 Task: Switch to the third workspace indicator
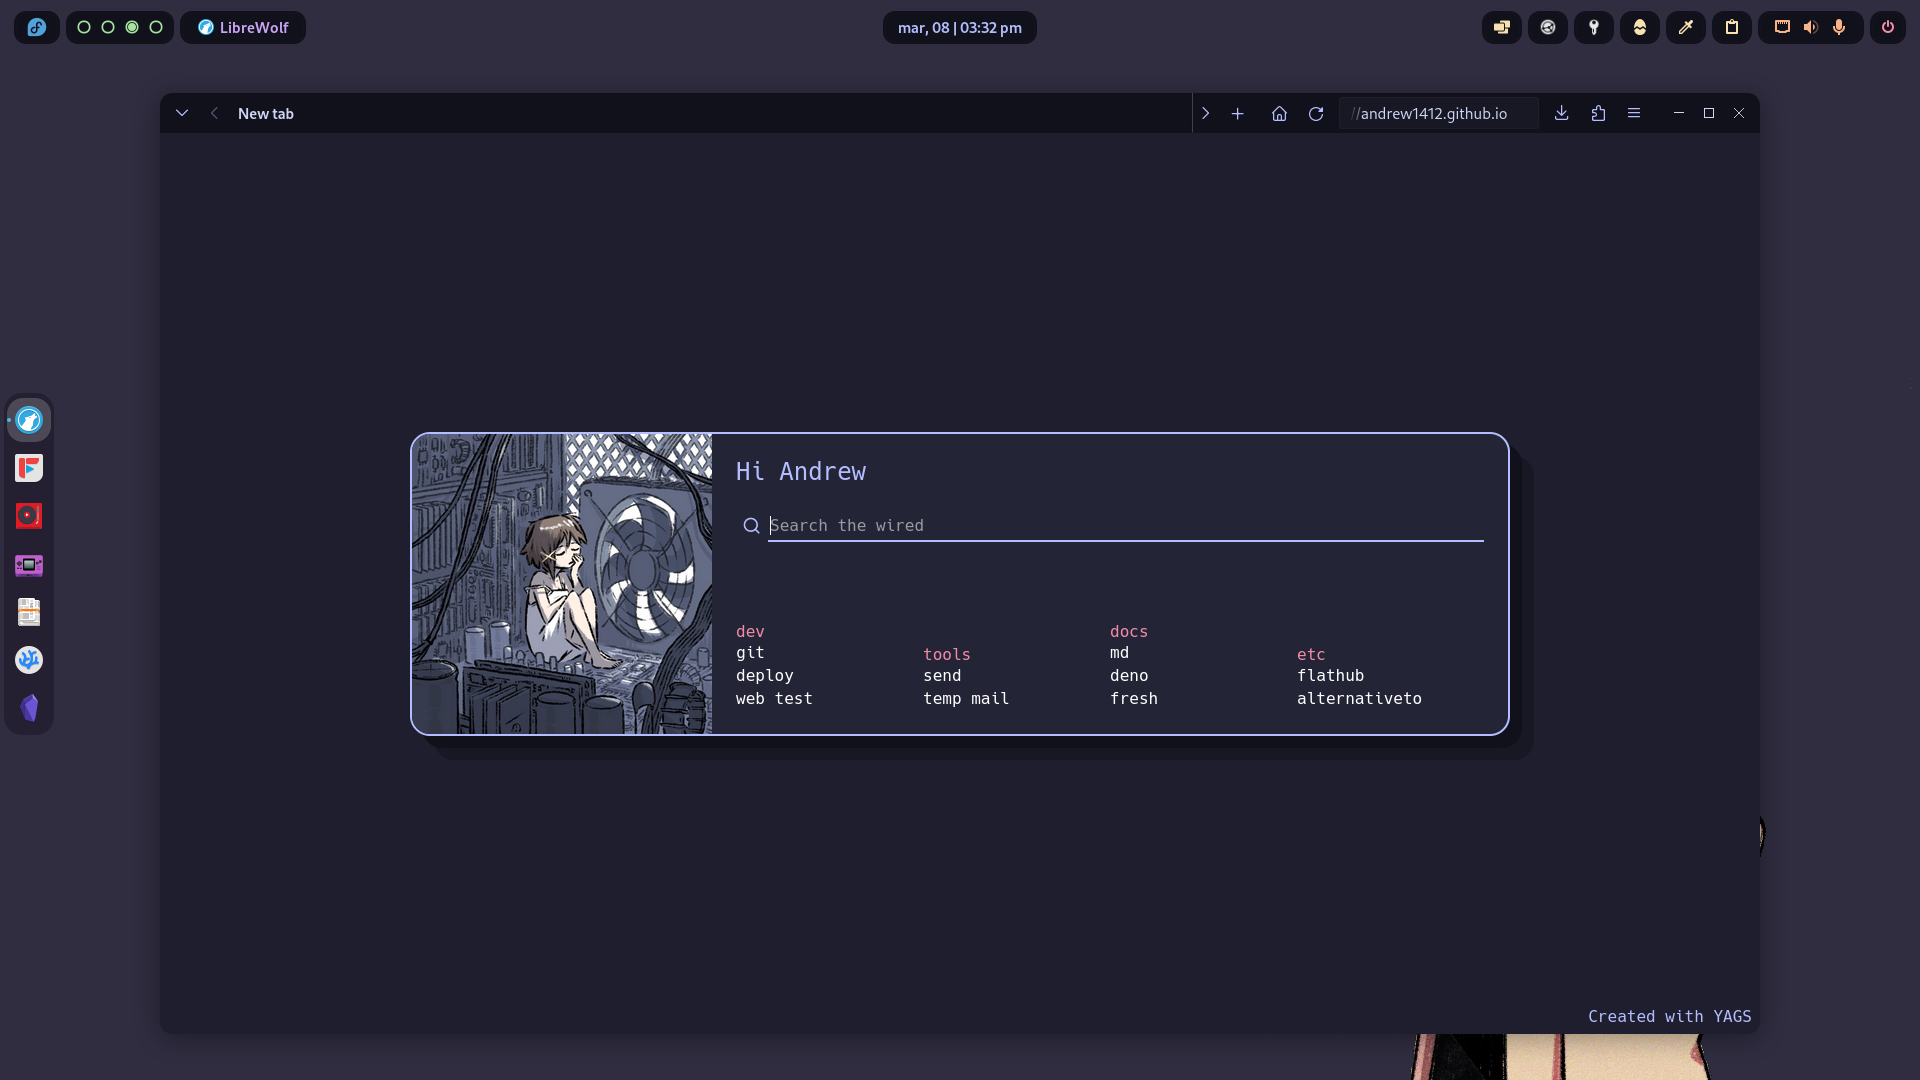click(x=132, y=27)
